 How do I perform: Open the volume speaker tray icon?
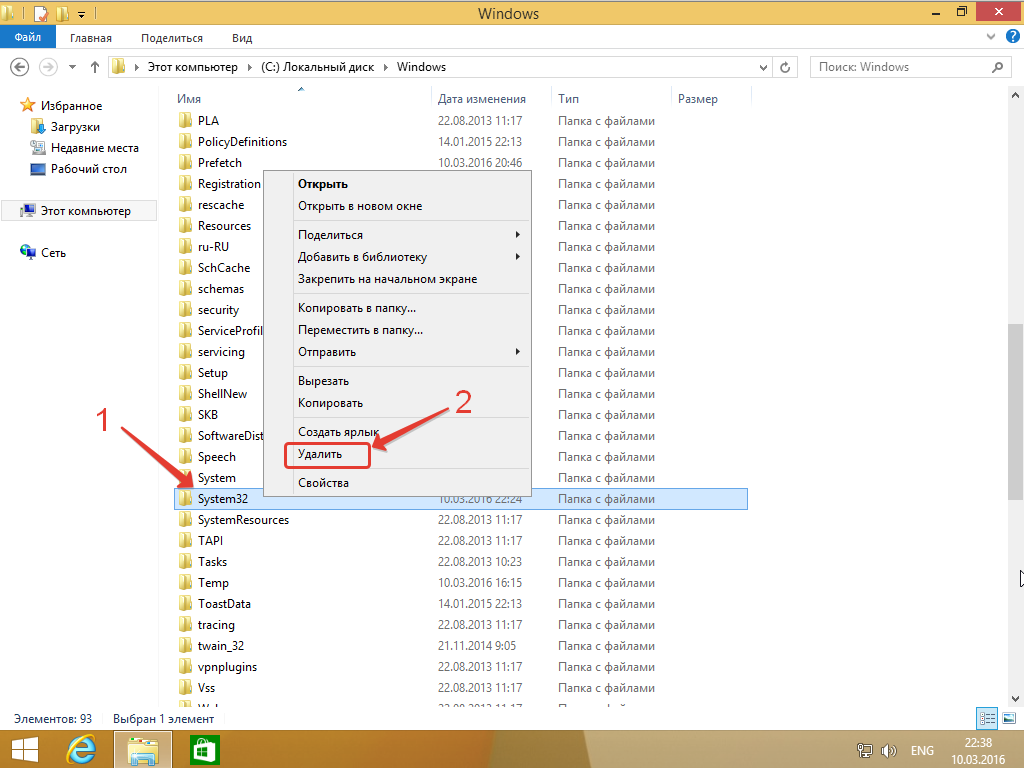tap(888, 750)
